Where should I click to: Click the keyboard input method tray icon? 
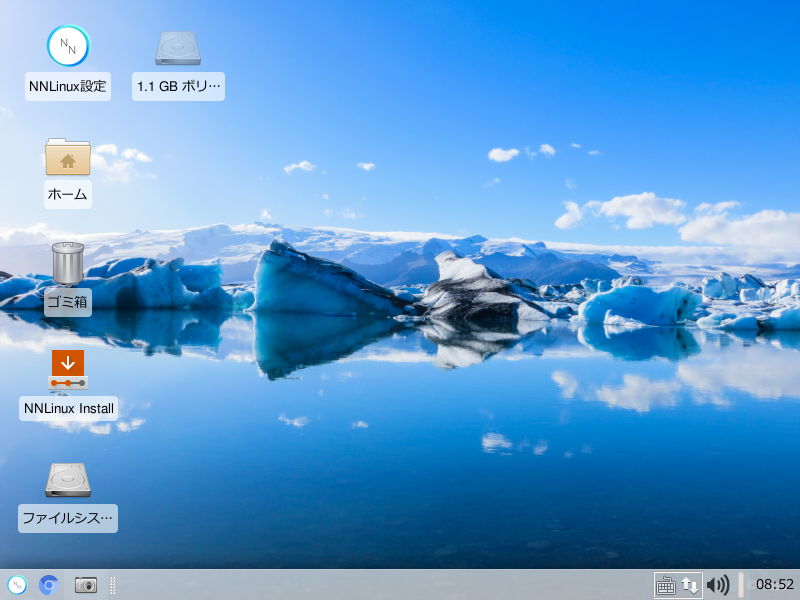click(666, 585)
